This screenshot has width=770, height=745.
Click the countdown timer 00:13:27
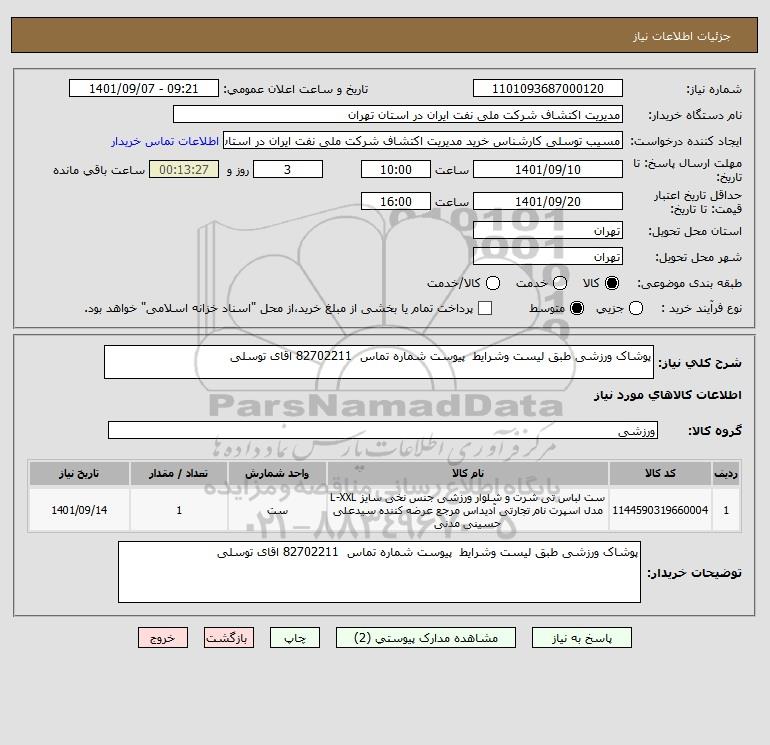[184, 169]
